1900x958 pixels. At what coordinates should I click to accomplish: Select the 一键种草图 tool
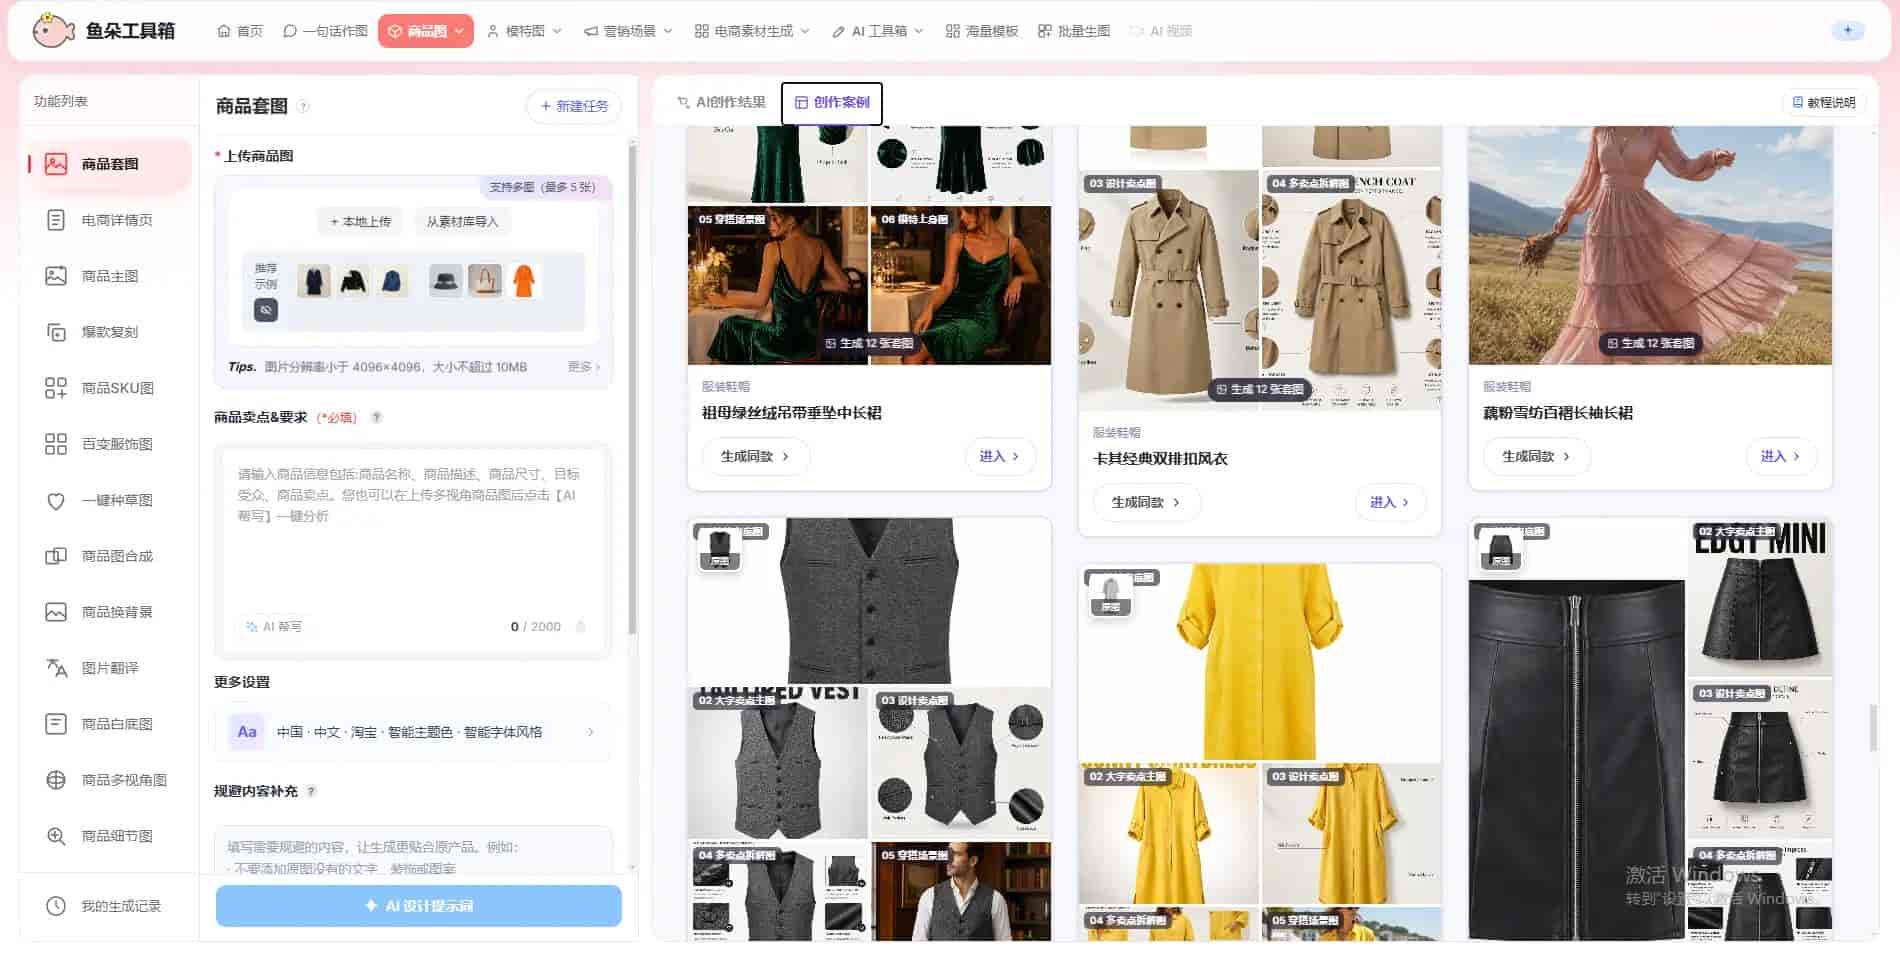[x=109, y=500]
